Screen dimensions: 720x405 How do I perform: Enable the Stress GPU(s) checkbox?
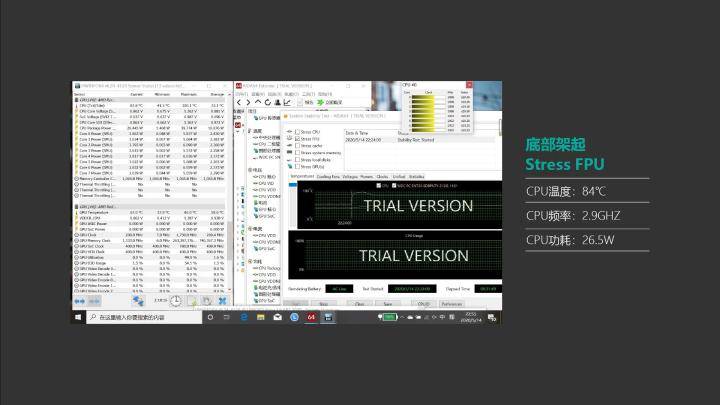[x=297, y=167]
